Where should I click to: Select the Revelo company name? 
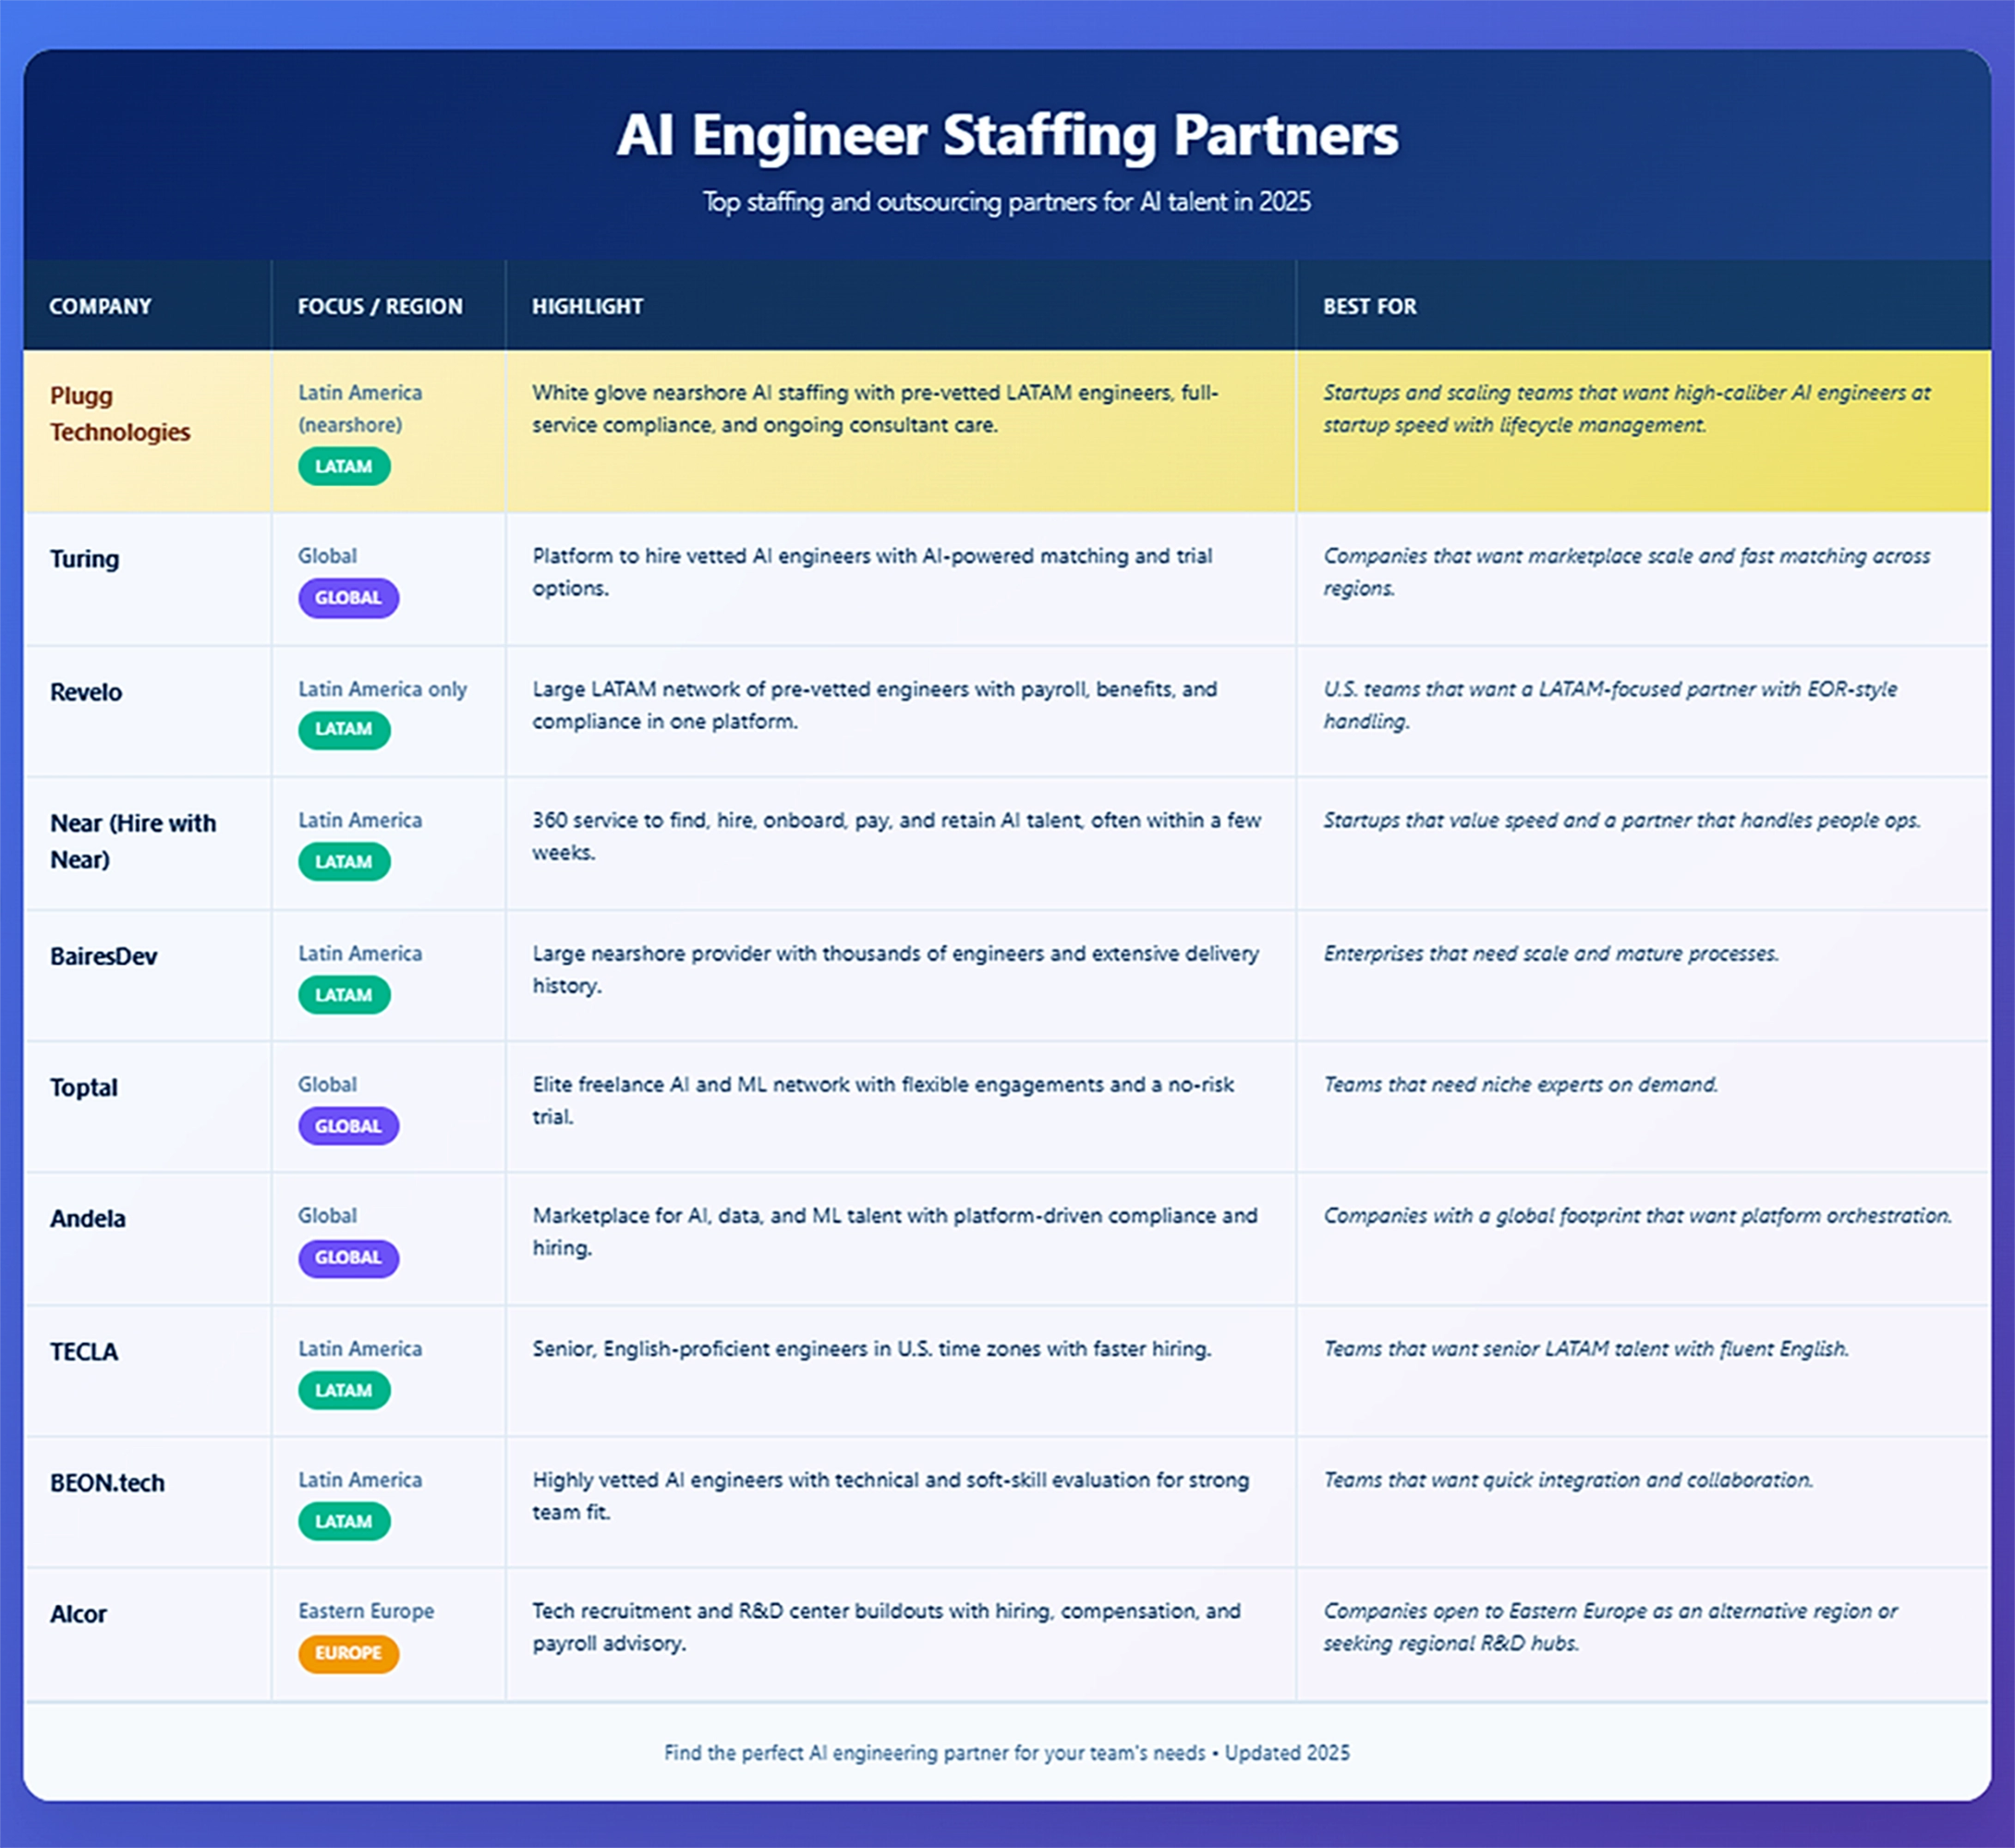[86, 691]
